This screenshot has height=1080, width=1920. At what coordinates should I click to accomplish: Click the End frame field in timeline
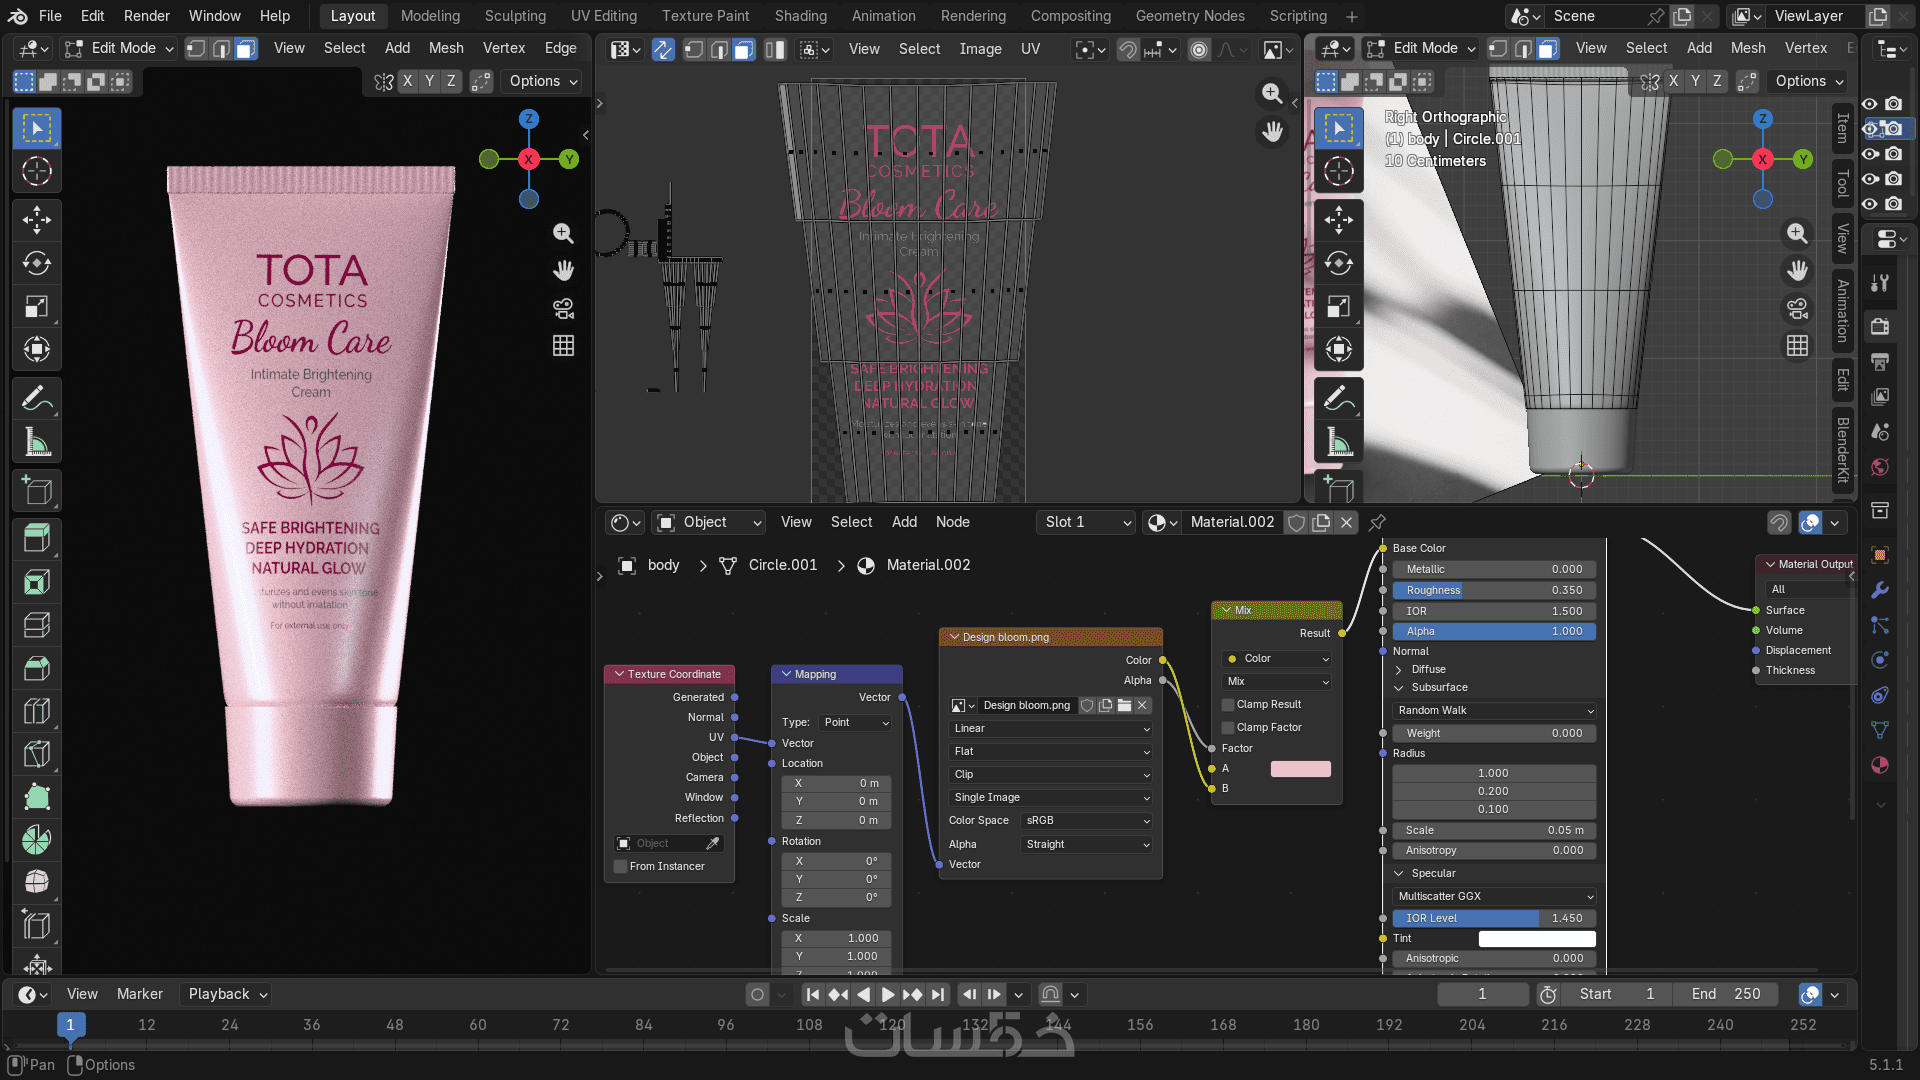click(x=1725, y=995)
